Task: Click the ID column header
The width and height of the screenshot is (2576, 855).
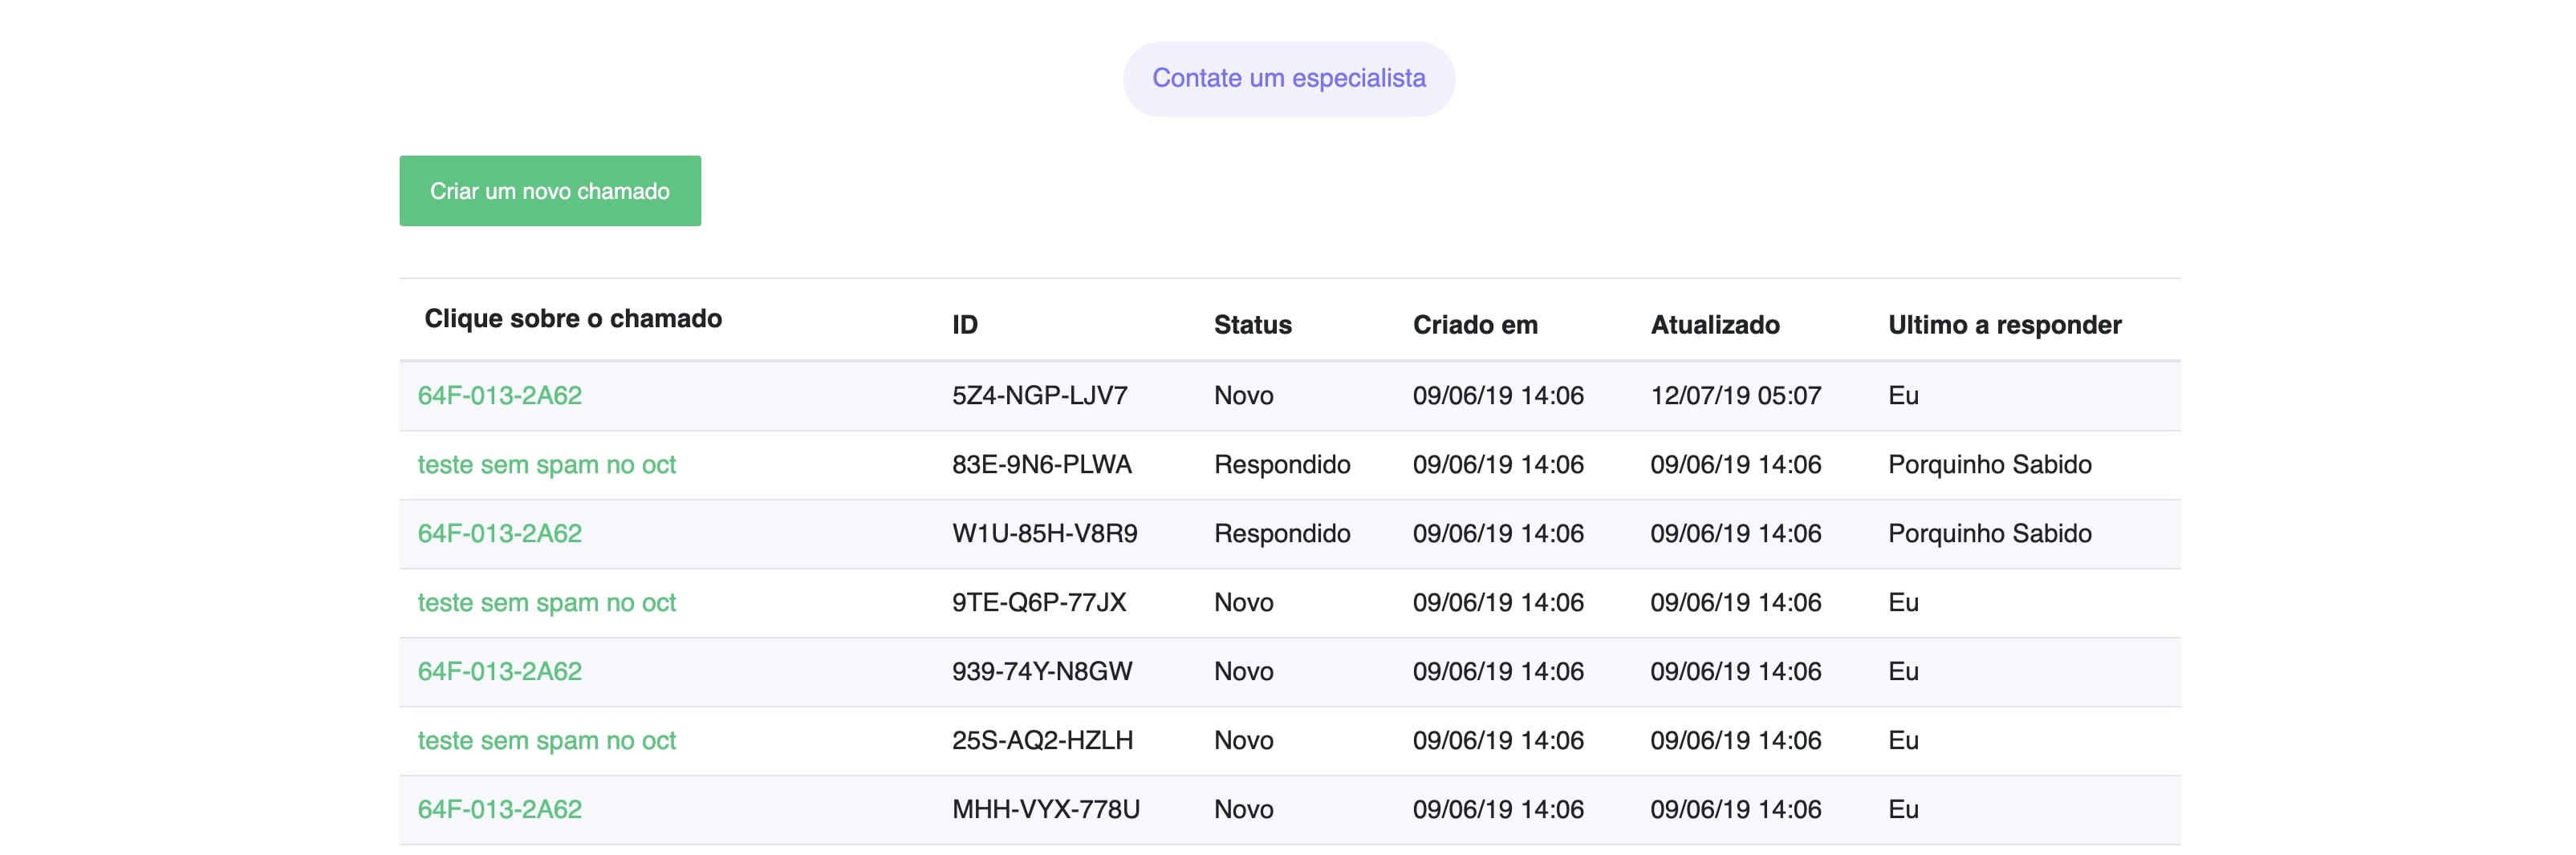Action: [964, 325]
